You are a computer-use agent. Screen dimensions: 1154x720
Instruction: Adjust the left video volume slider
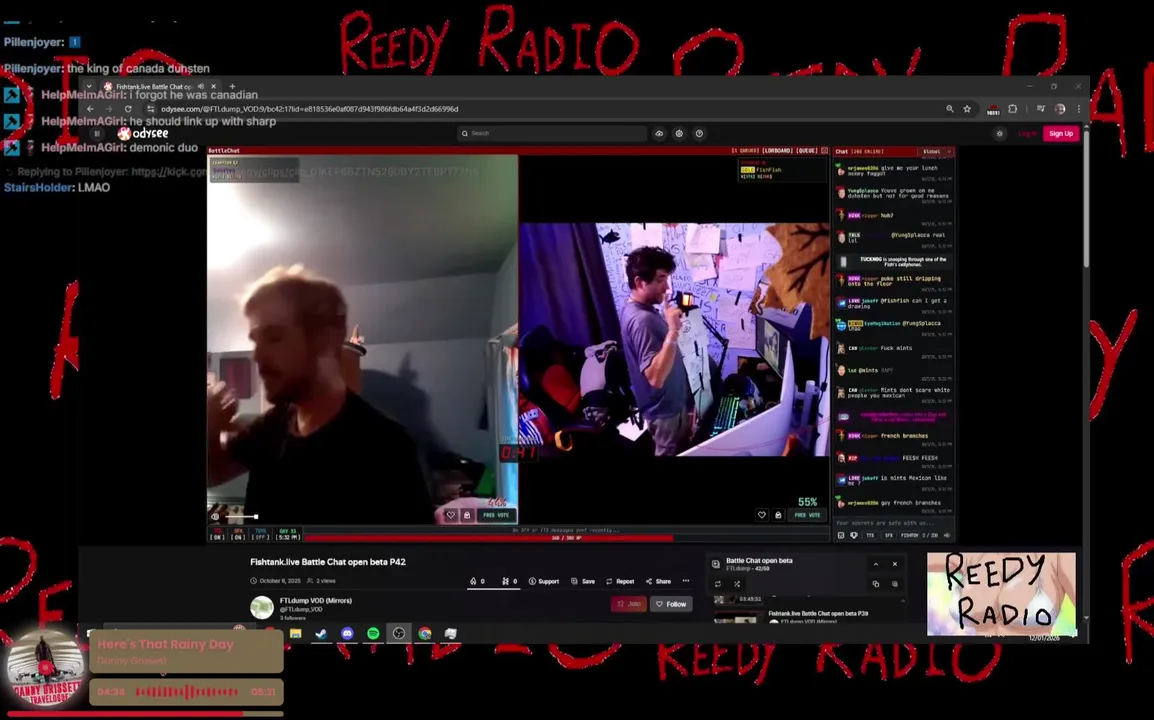click(x=241, y=517)
